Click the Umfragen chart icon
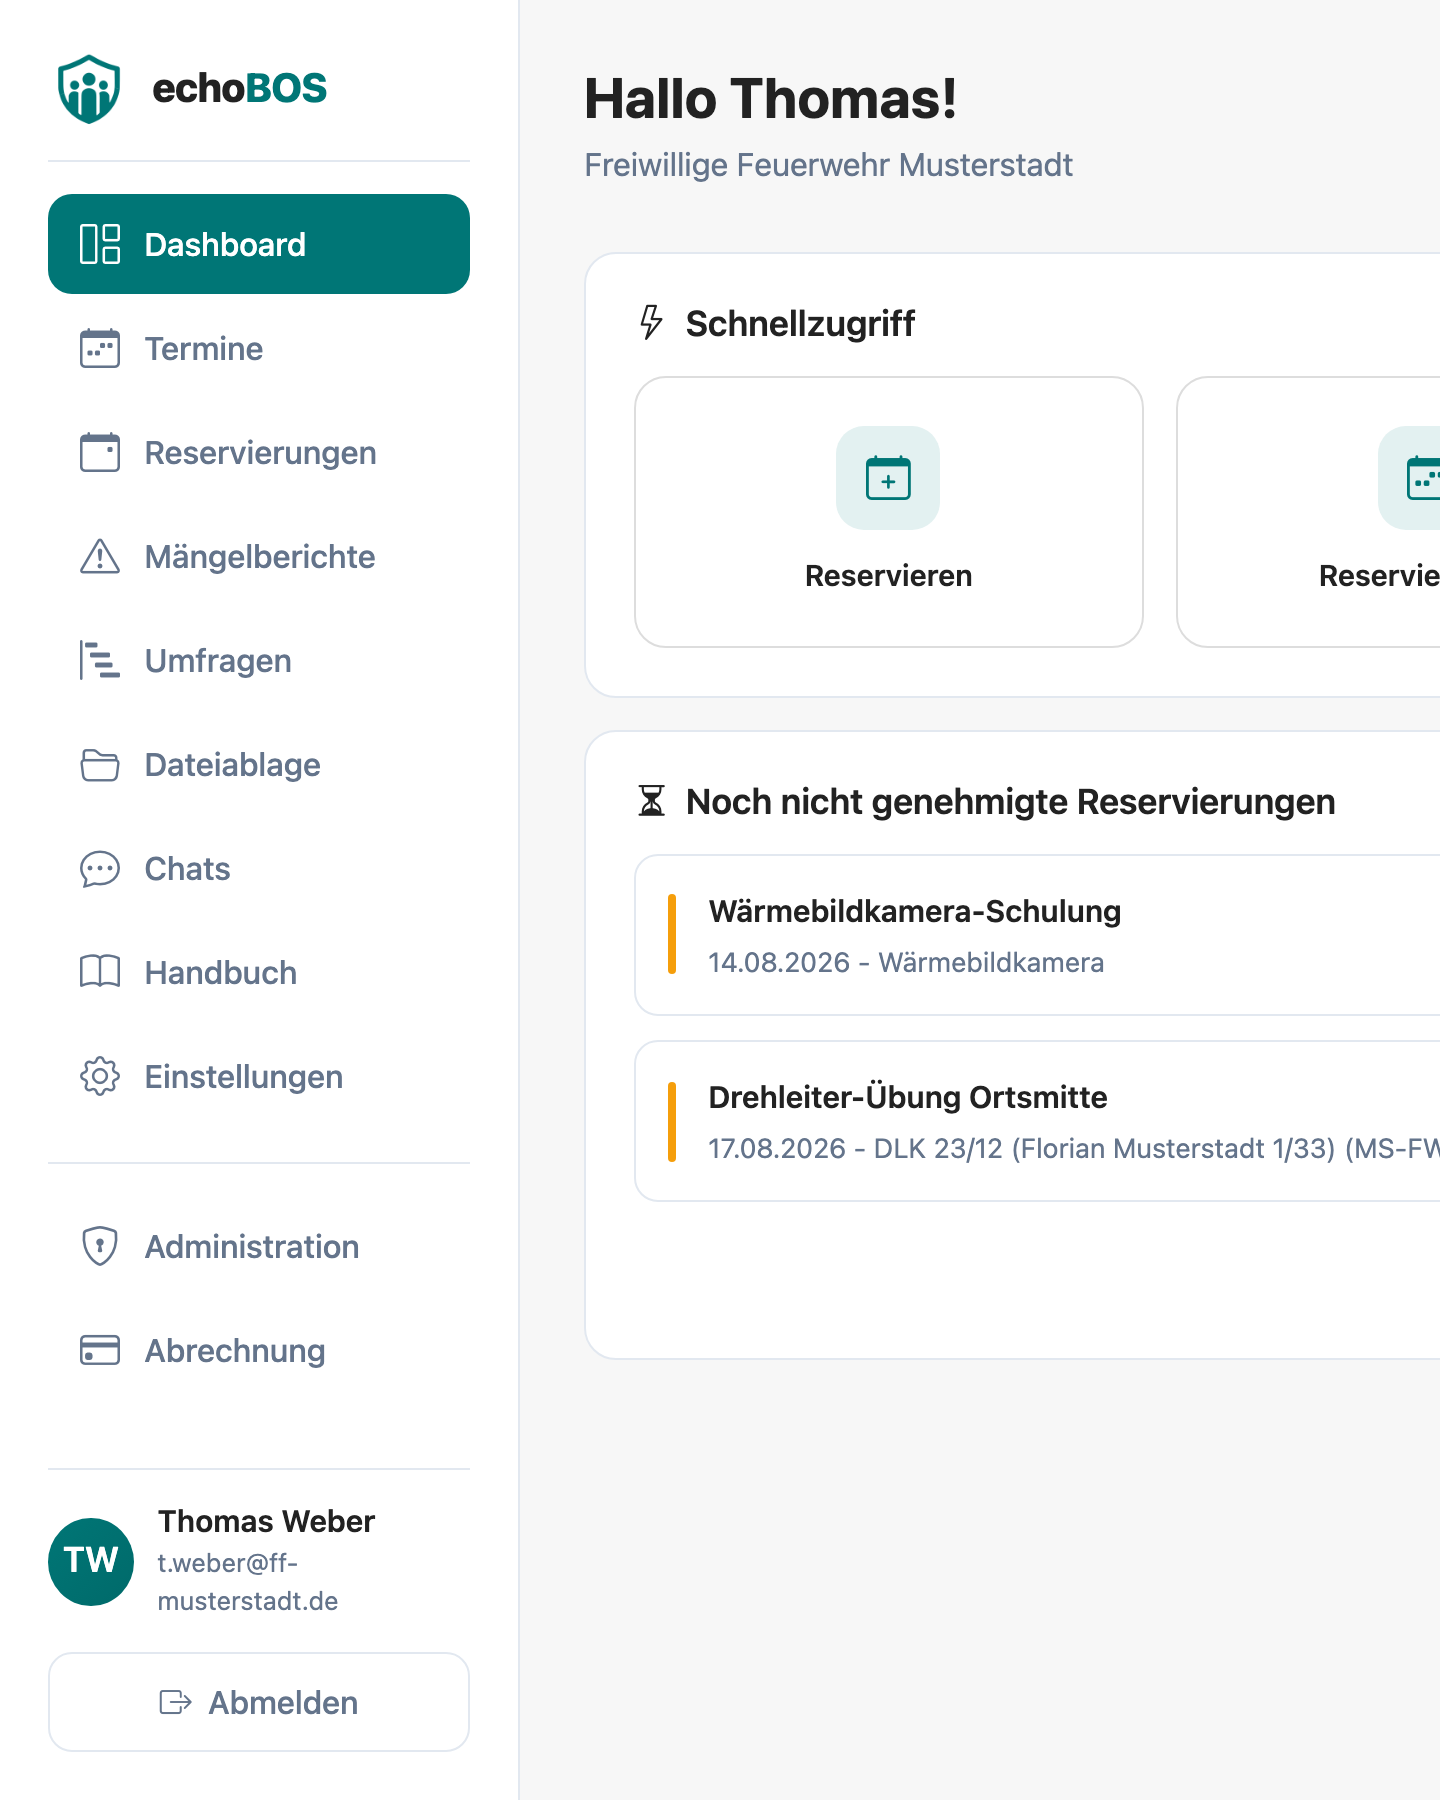The image size is (1440, 1800). tap(100, 660)
